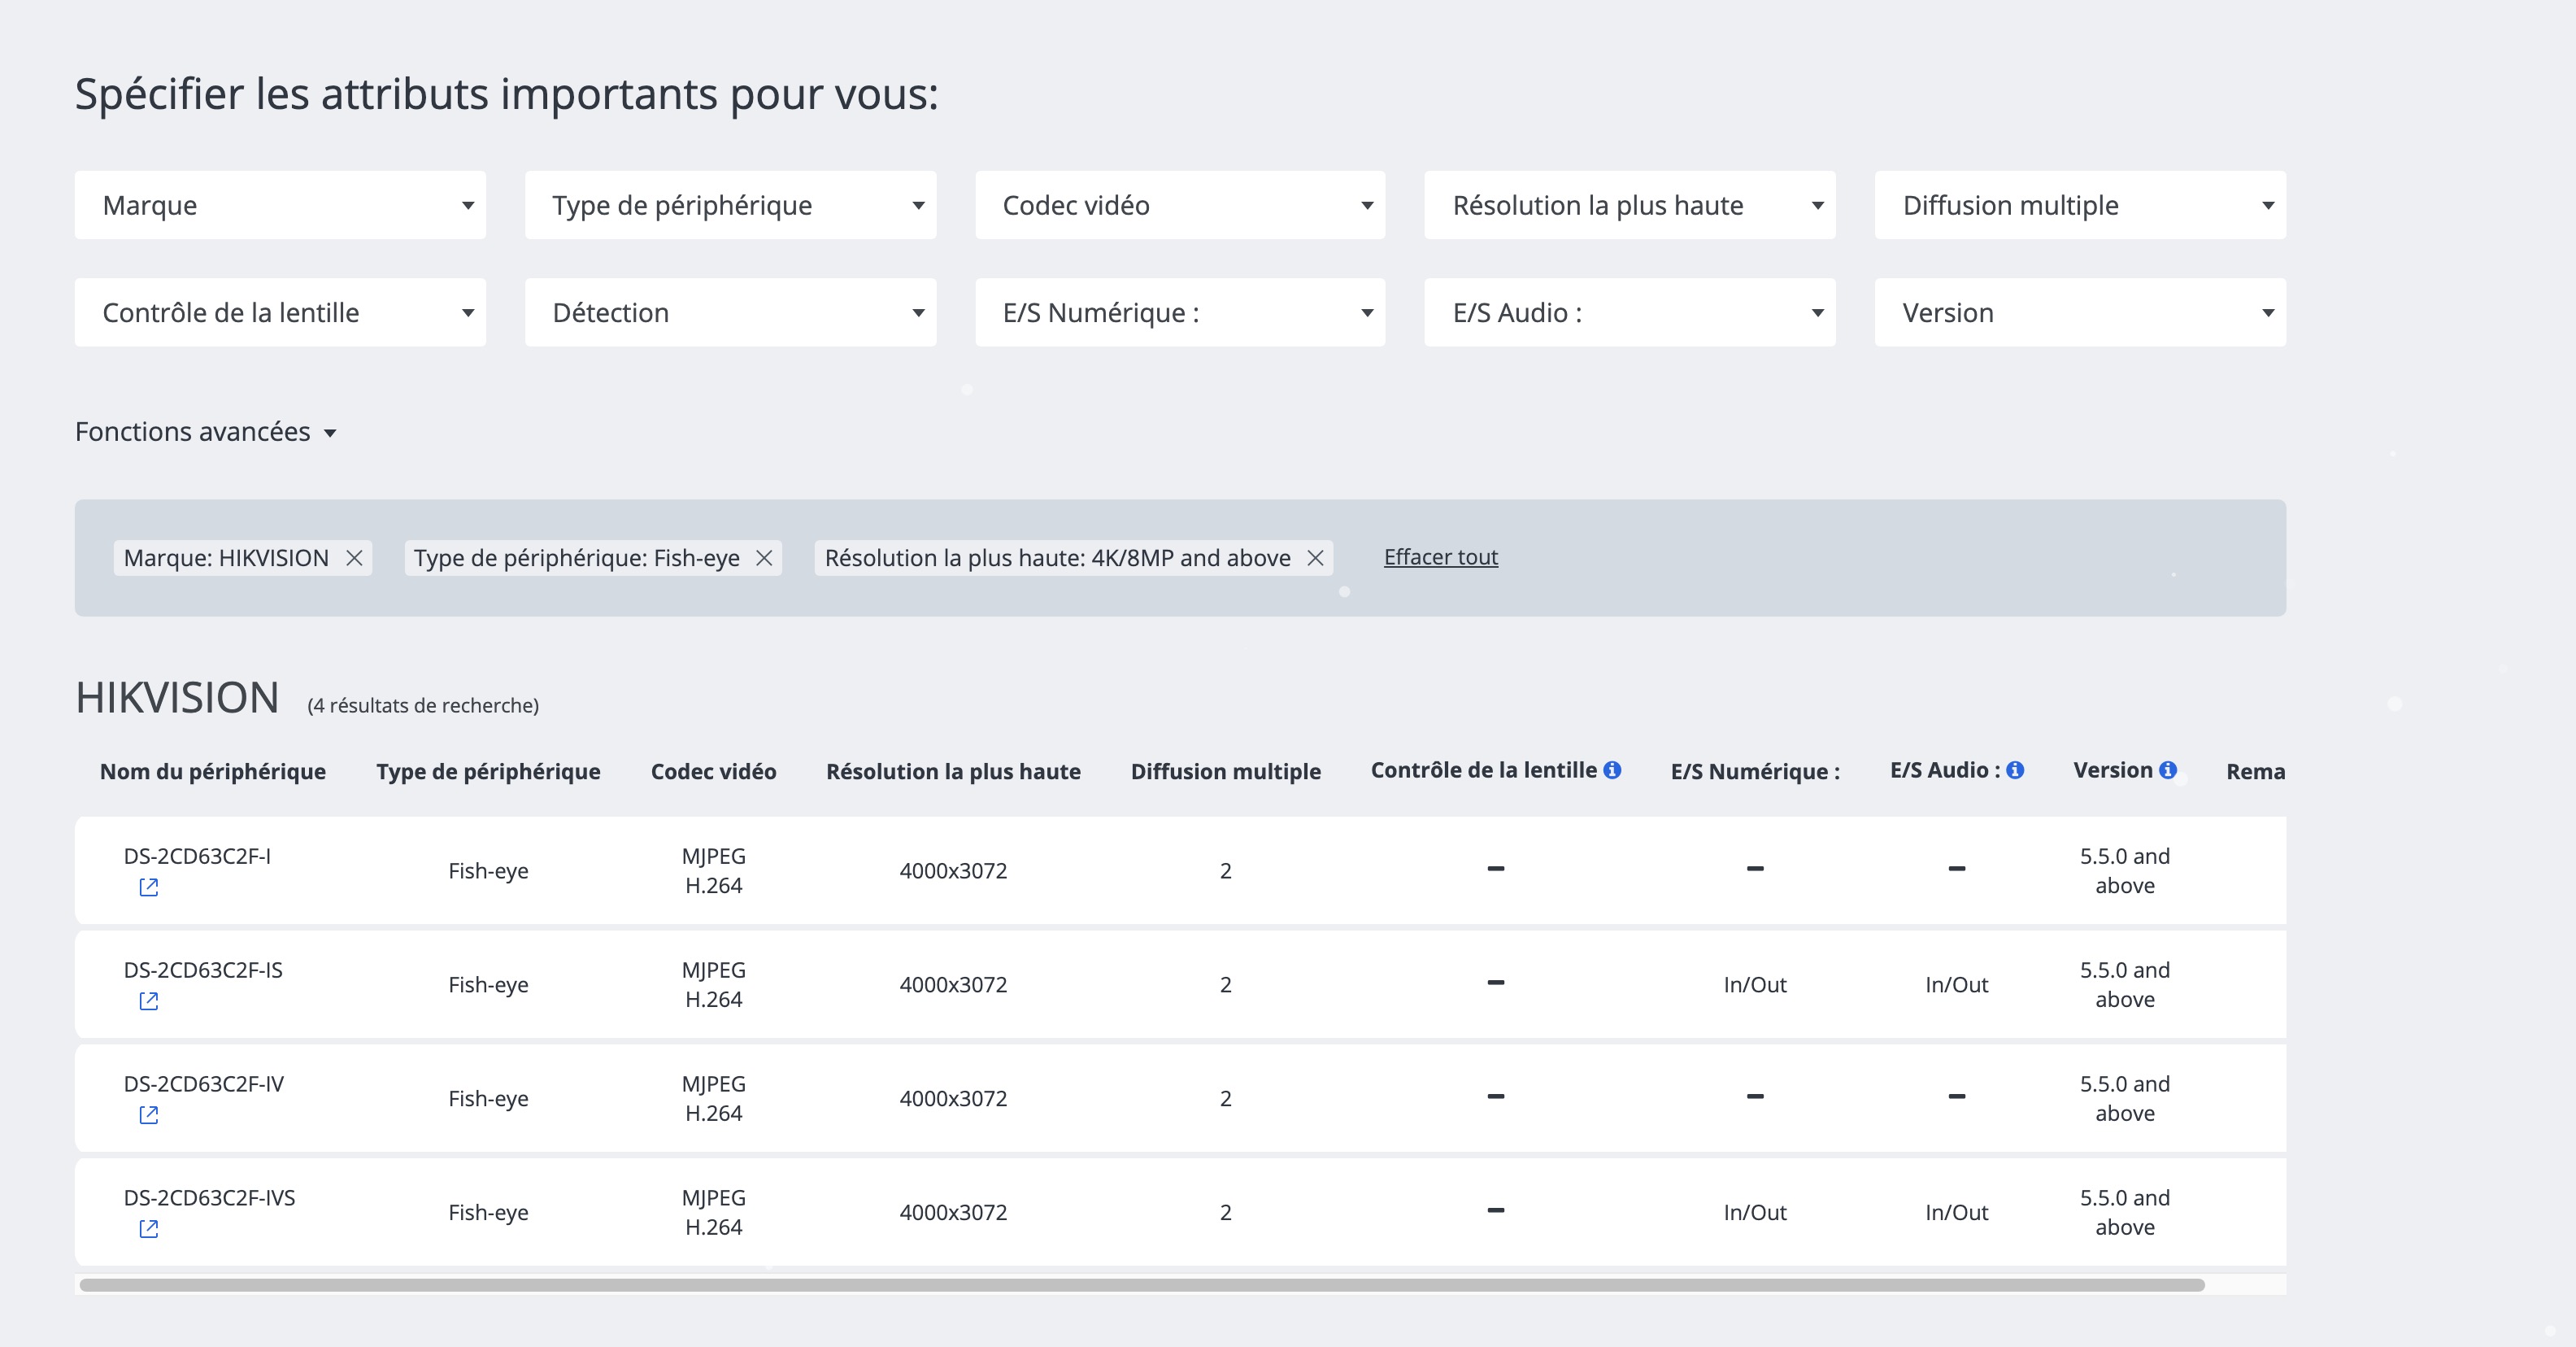Open the Version filter dropdown

click(x=2080, y=313)
